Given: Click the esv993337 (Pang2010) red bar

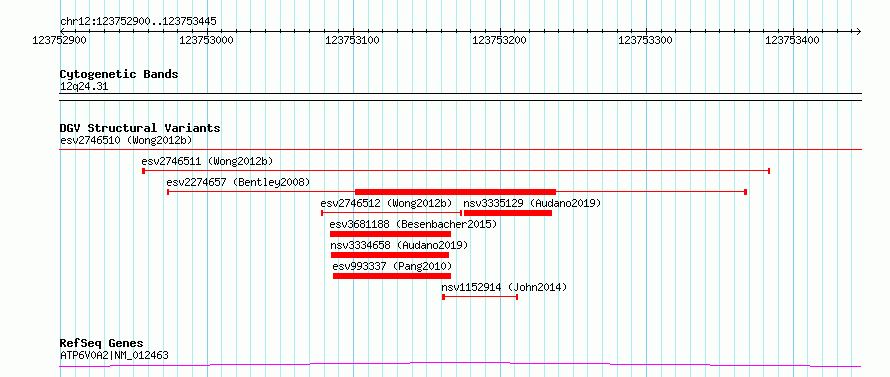Looking at the screenshot, I should pos(392,276).
